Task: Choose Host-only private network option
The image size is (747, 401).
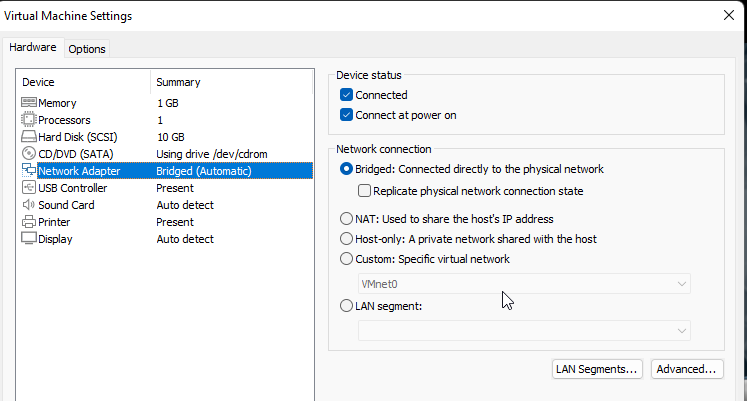Action: 347,239
